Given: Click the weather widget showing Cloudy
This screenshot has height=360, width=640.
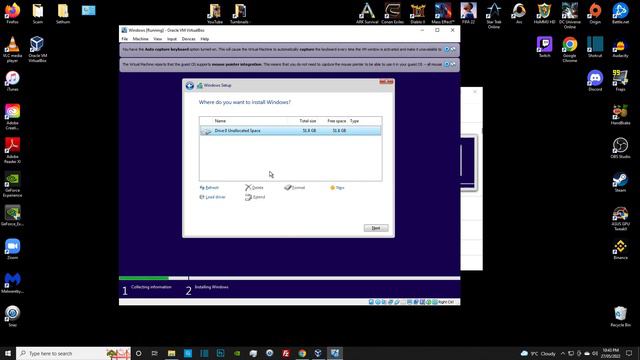Looking at the screenshot, I should pos(539,353).
